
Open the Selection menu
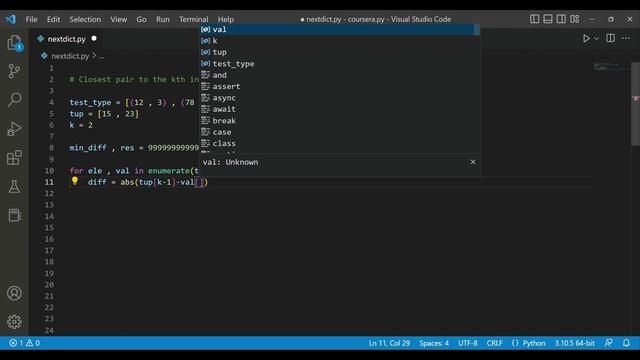pos(85,19)
